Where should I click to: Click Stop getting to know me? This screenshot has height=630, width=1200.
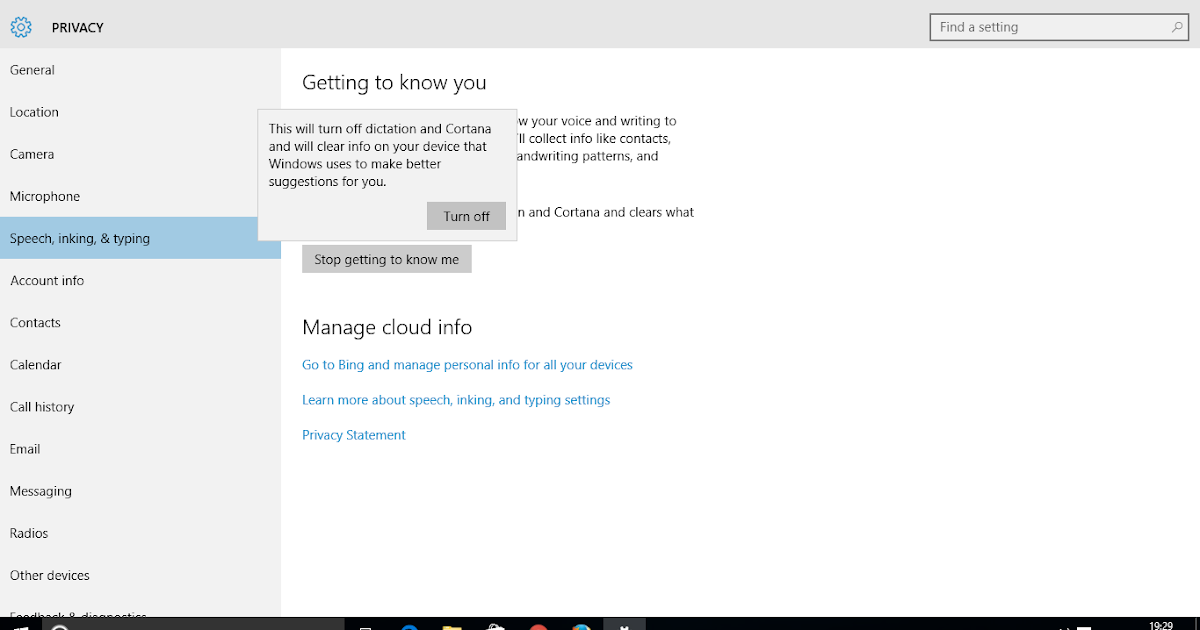(x=386, y=258)
